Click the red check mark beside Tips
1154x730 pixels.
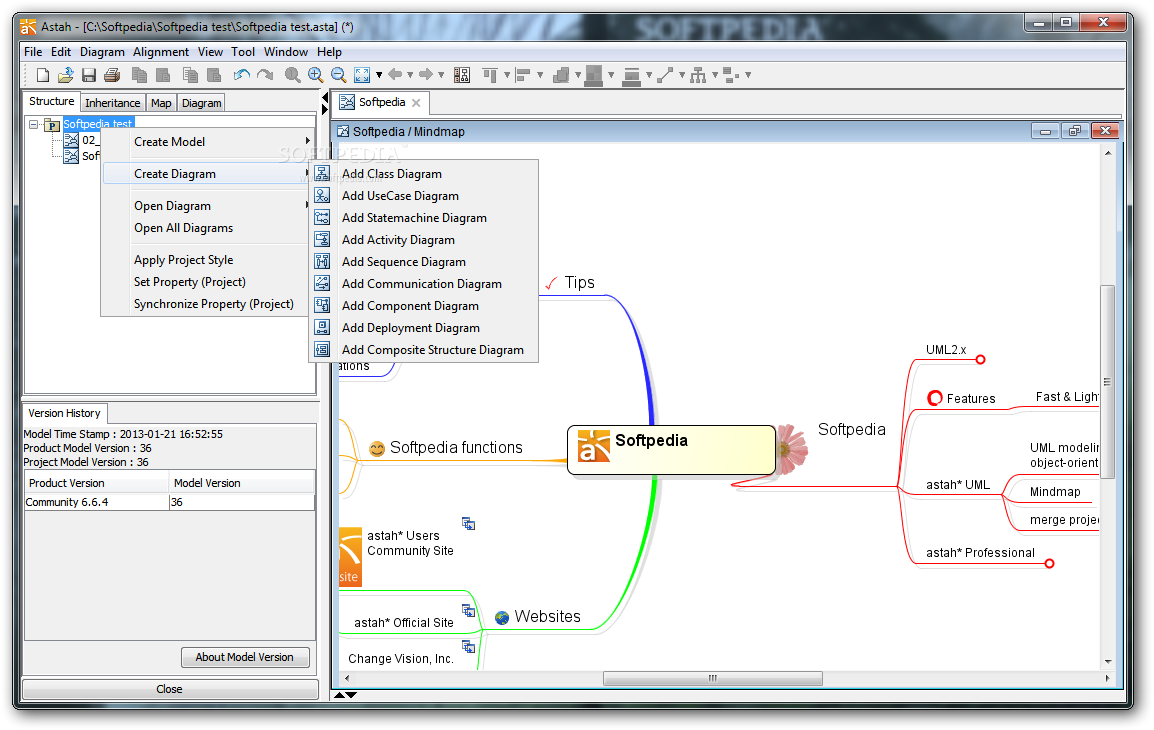[551, 283]
